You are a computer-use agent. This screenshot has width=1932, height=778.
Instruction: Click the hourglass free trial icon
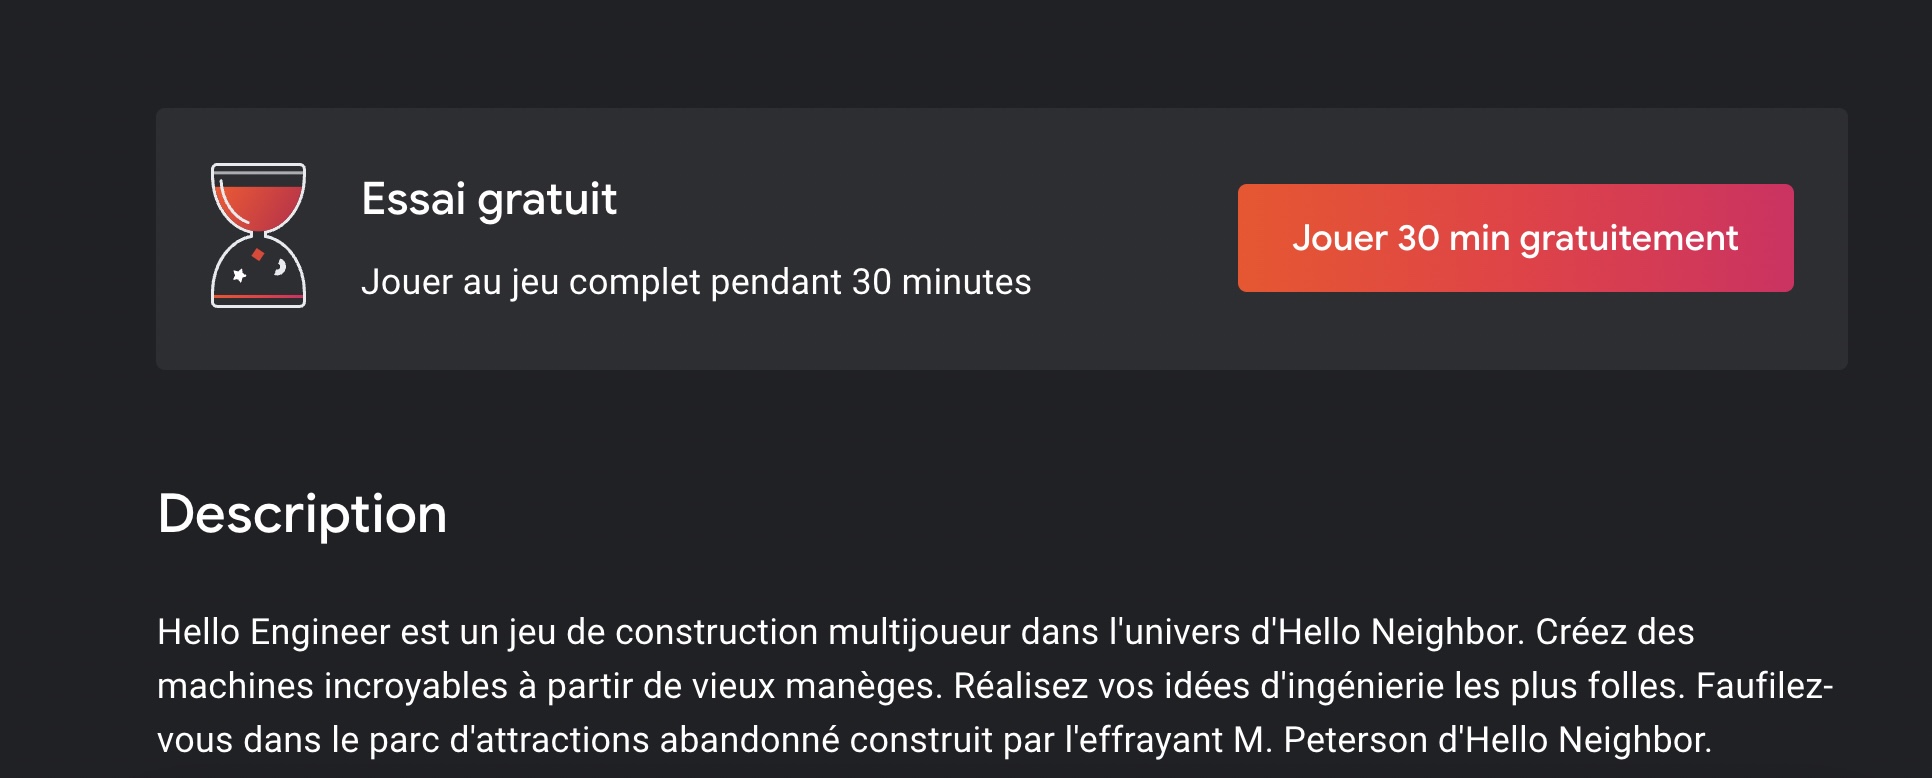click(258, 236)
